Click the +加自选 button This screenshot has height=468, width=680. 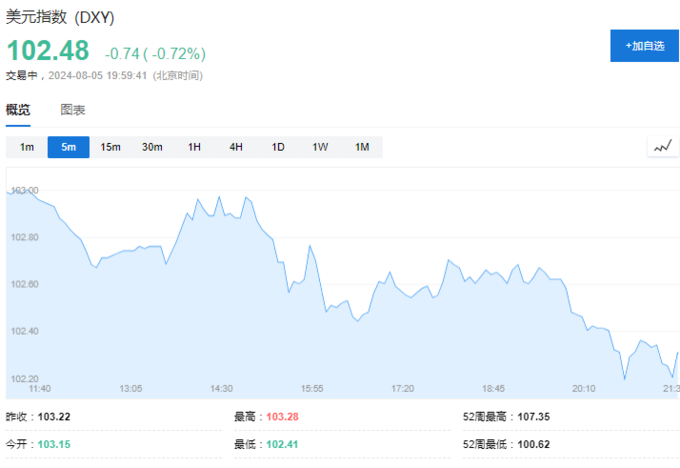pos(644,46)
